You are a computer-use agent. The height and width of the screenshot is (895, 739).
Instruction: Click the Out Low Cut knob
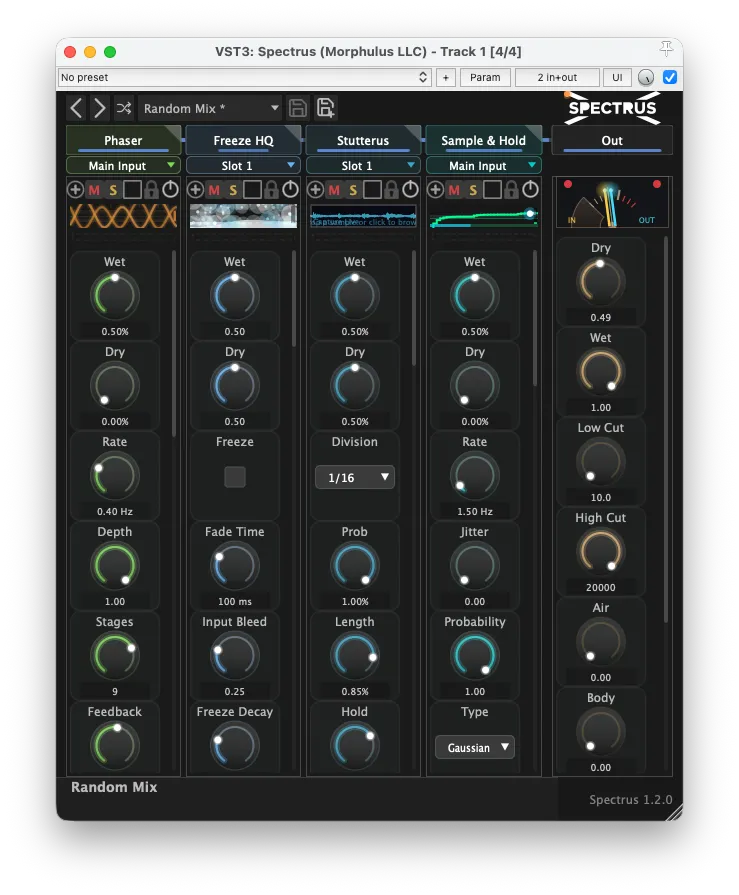[600, 462]
